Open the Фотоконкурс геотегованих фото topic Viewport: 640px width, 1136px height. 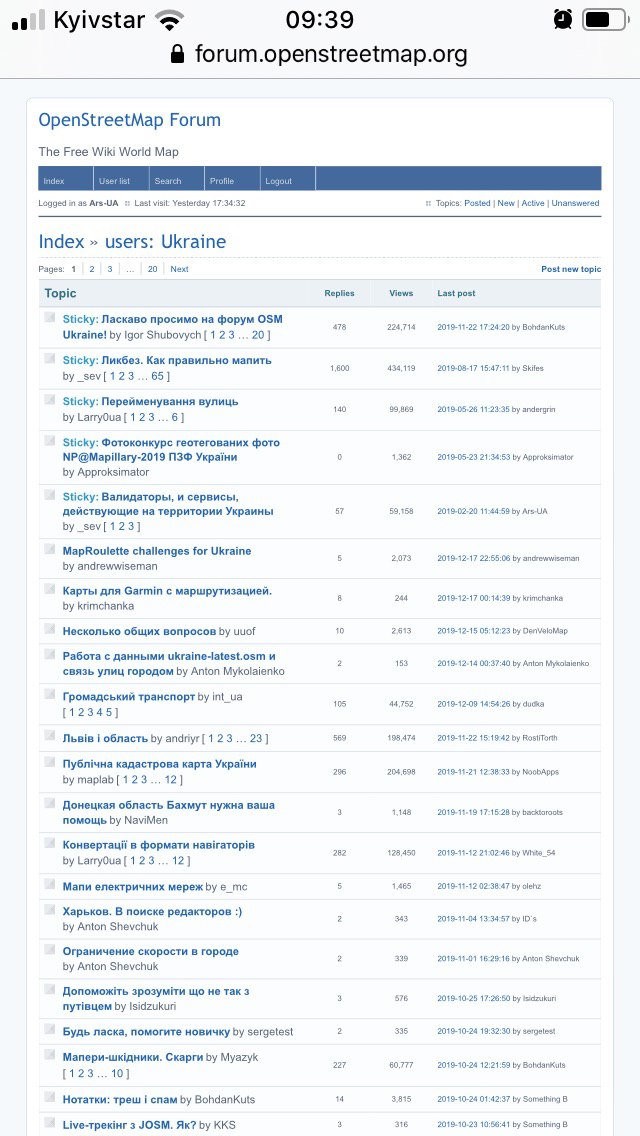171,450
